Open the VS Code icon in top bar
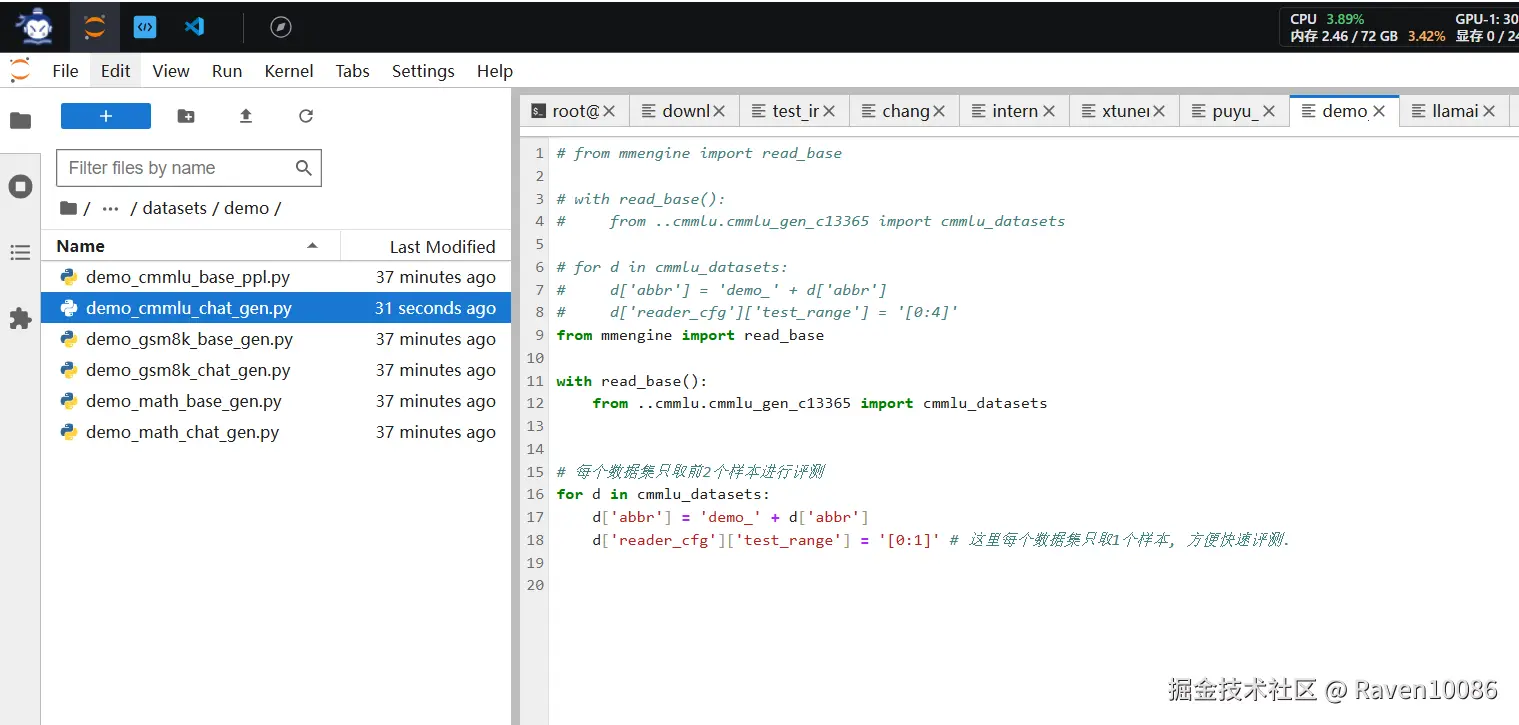 [x=195, y=27]
